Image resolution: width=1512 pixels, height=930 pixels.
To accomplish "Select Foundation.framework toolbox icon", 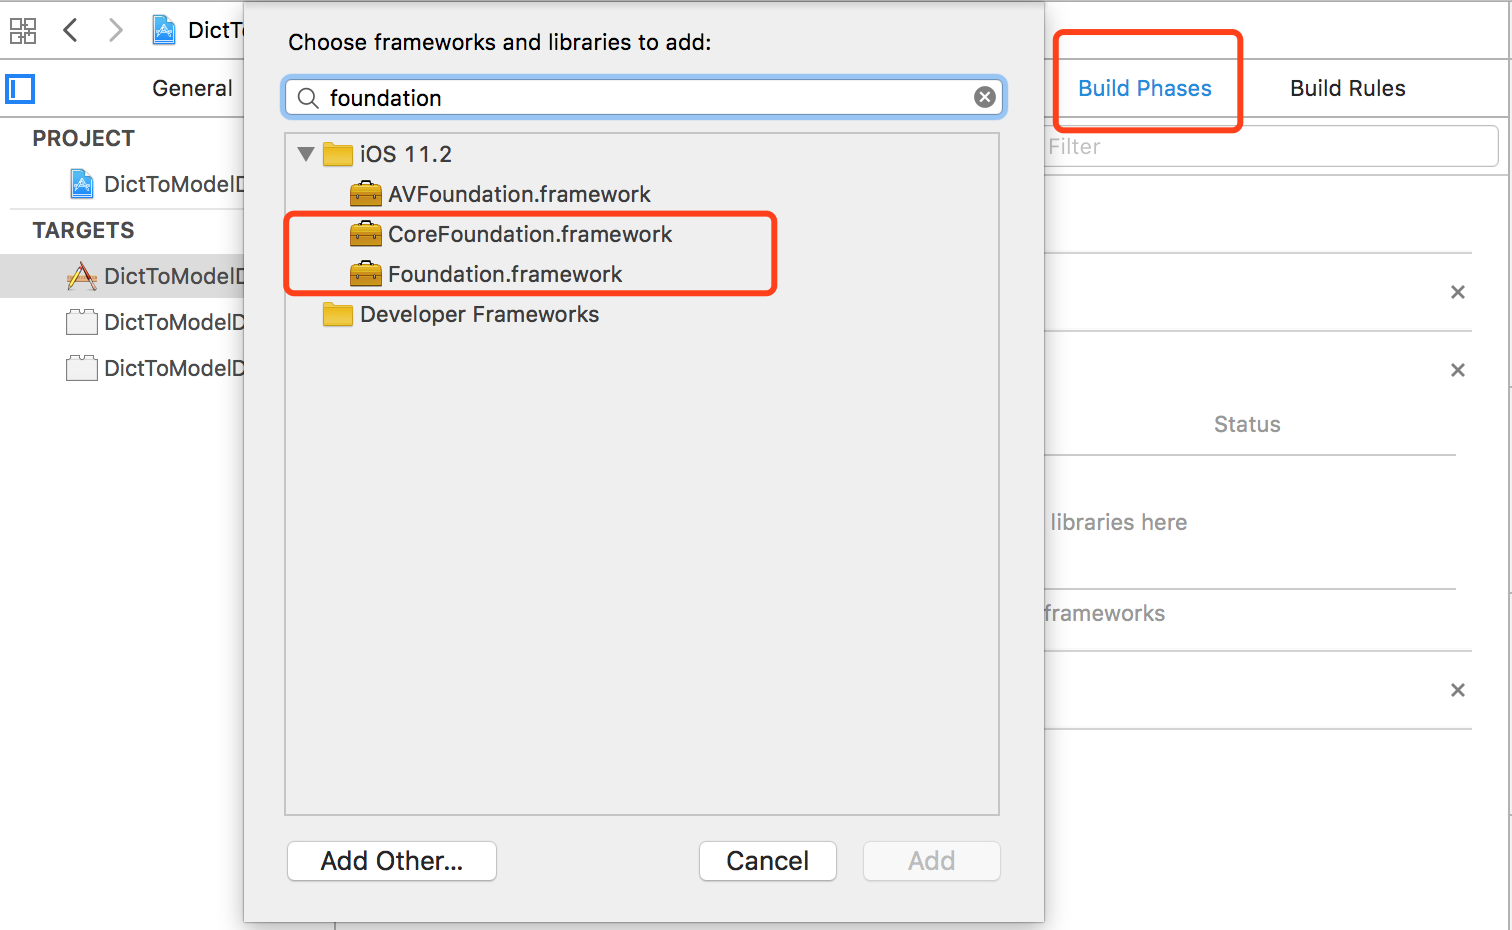I will [366, 274].
